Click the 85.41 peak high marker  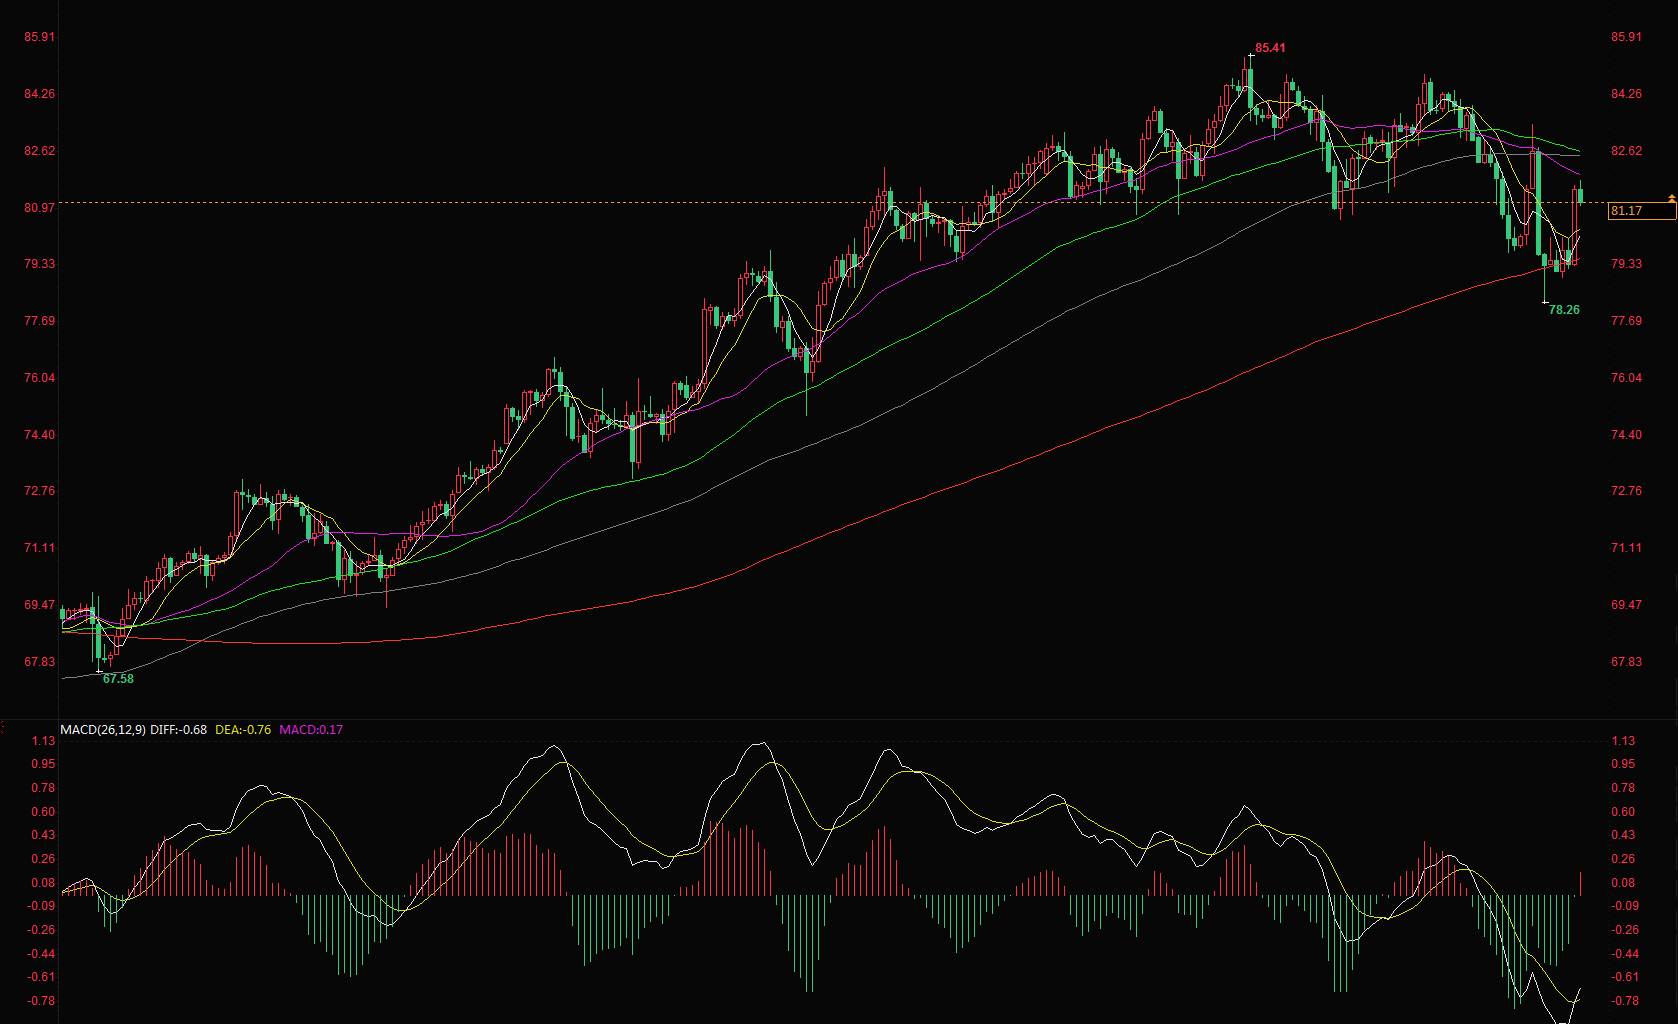1270,48
